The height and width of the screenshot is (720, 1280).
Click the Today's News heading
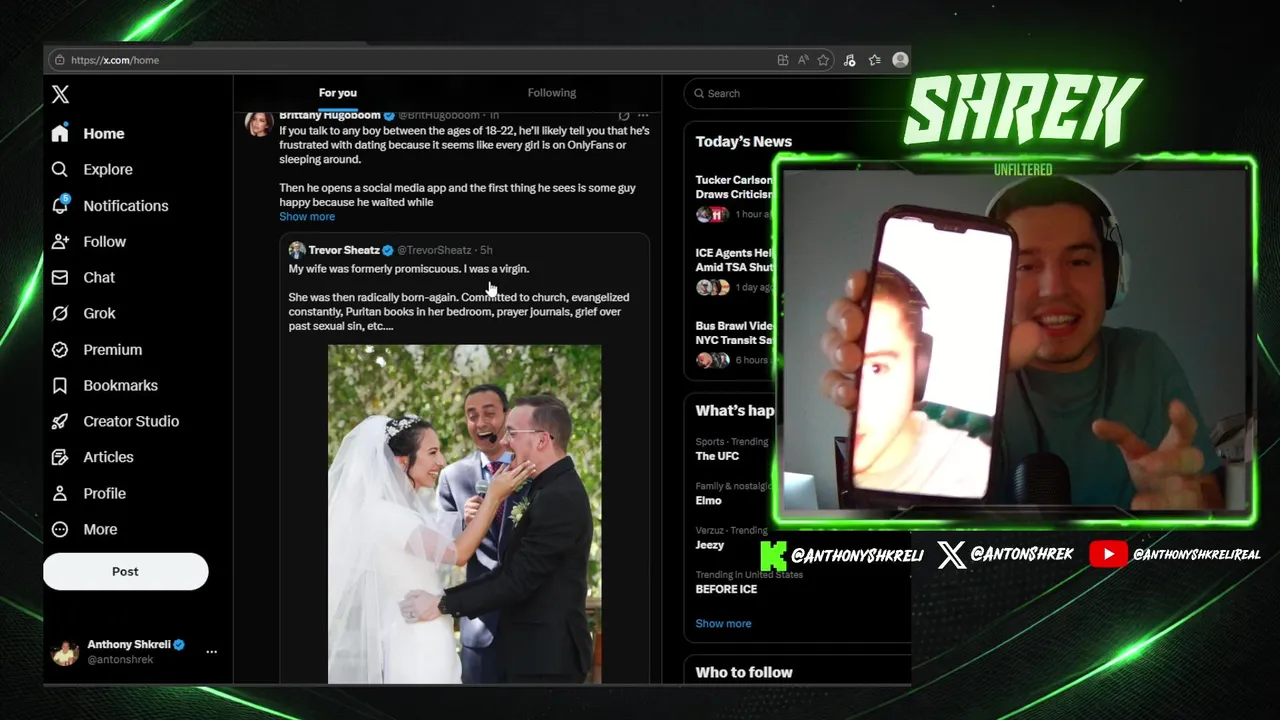coord(744,142)
